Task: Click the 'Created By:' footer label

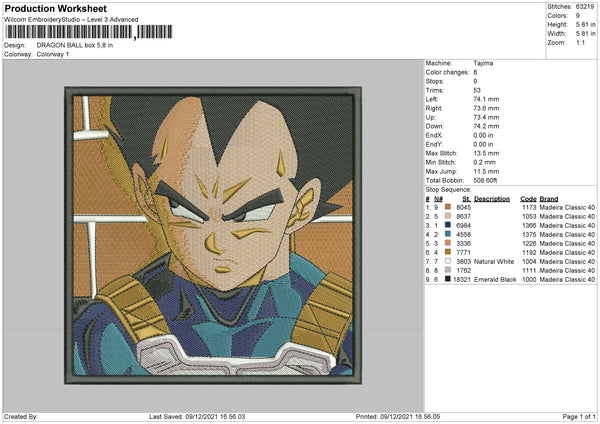Action: (x=21, y=416)
